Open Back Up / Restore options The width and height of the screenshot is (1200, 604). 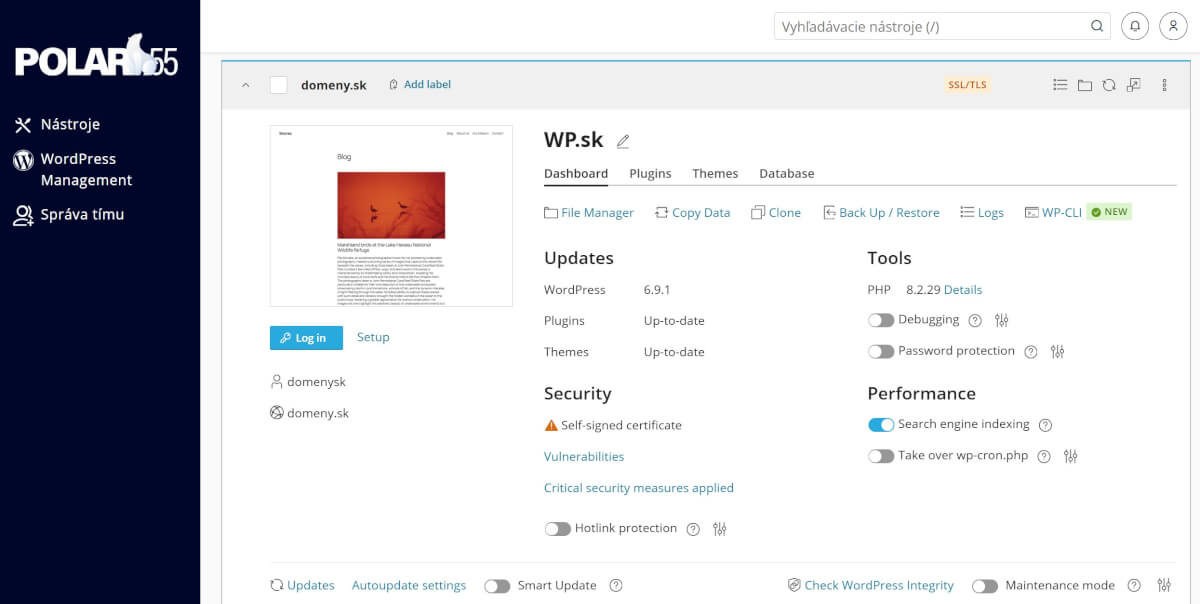[890, 212]
